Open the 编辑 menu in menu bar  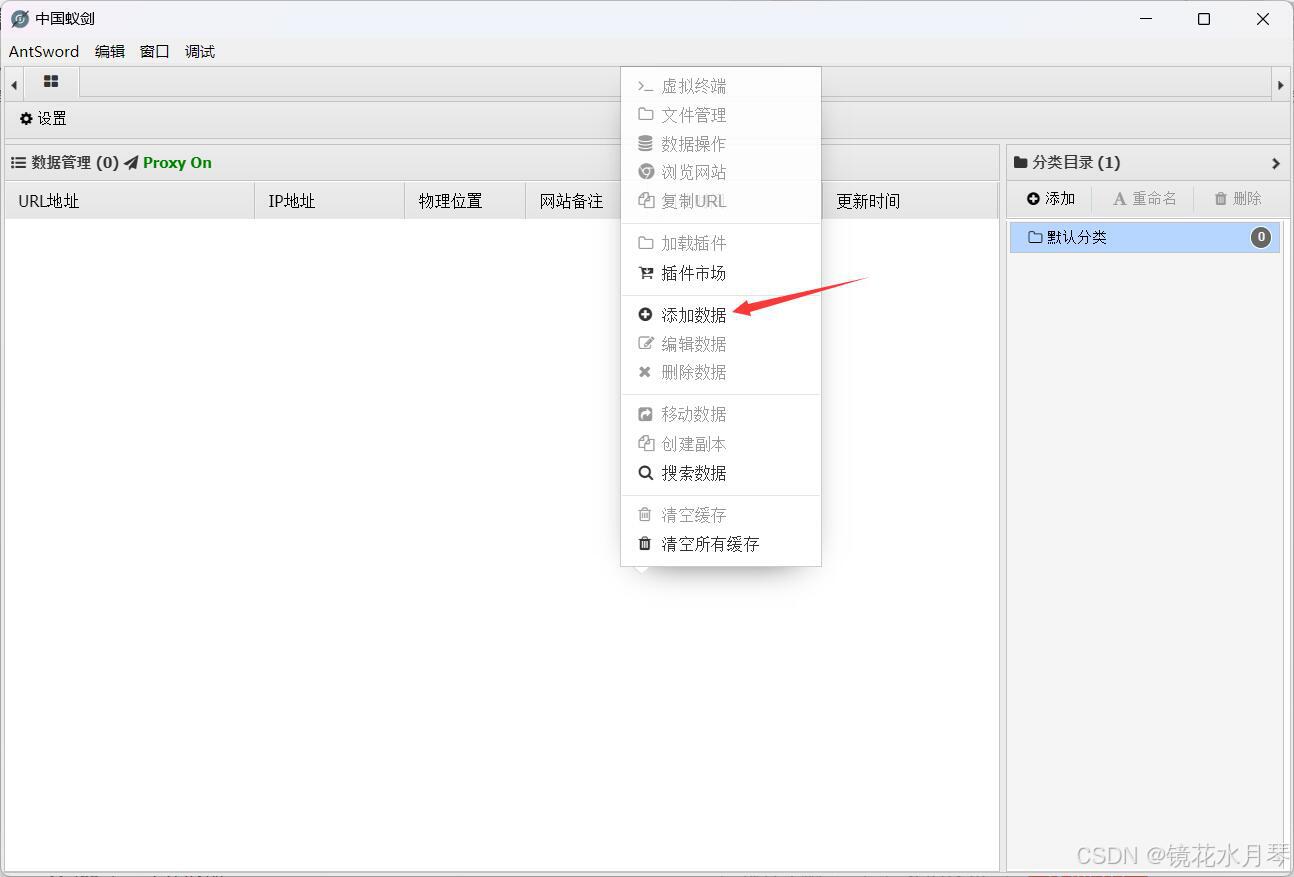pos(110,52)
